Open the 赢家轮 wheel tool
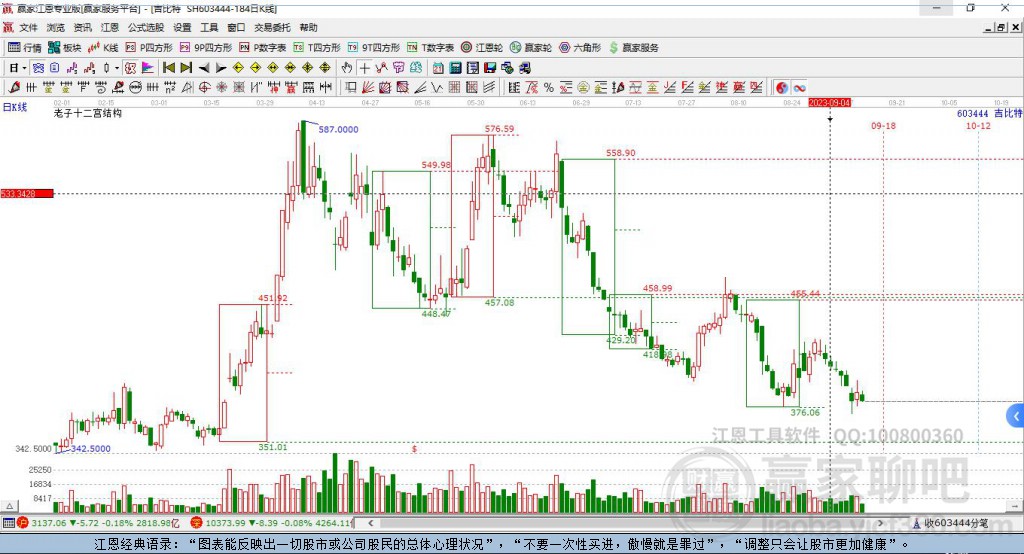 click(531, 48)
